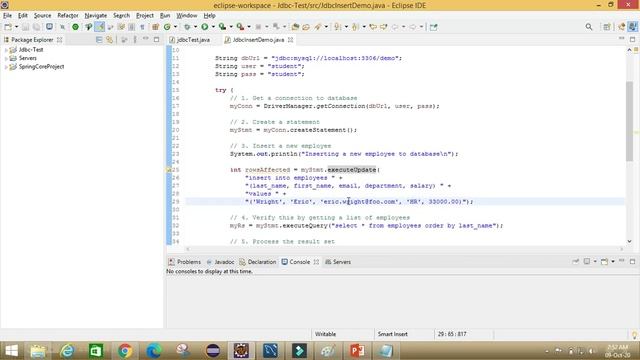This screenshot has width=640, height=360.
Task: Minimize the Package Explorer view
Action: (x=146, y=39)
